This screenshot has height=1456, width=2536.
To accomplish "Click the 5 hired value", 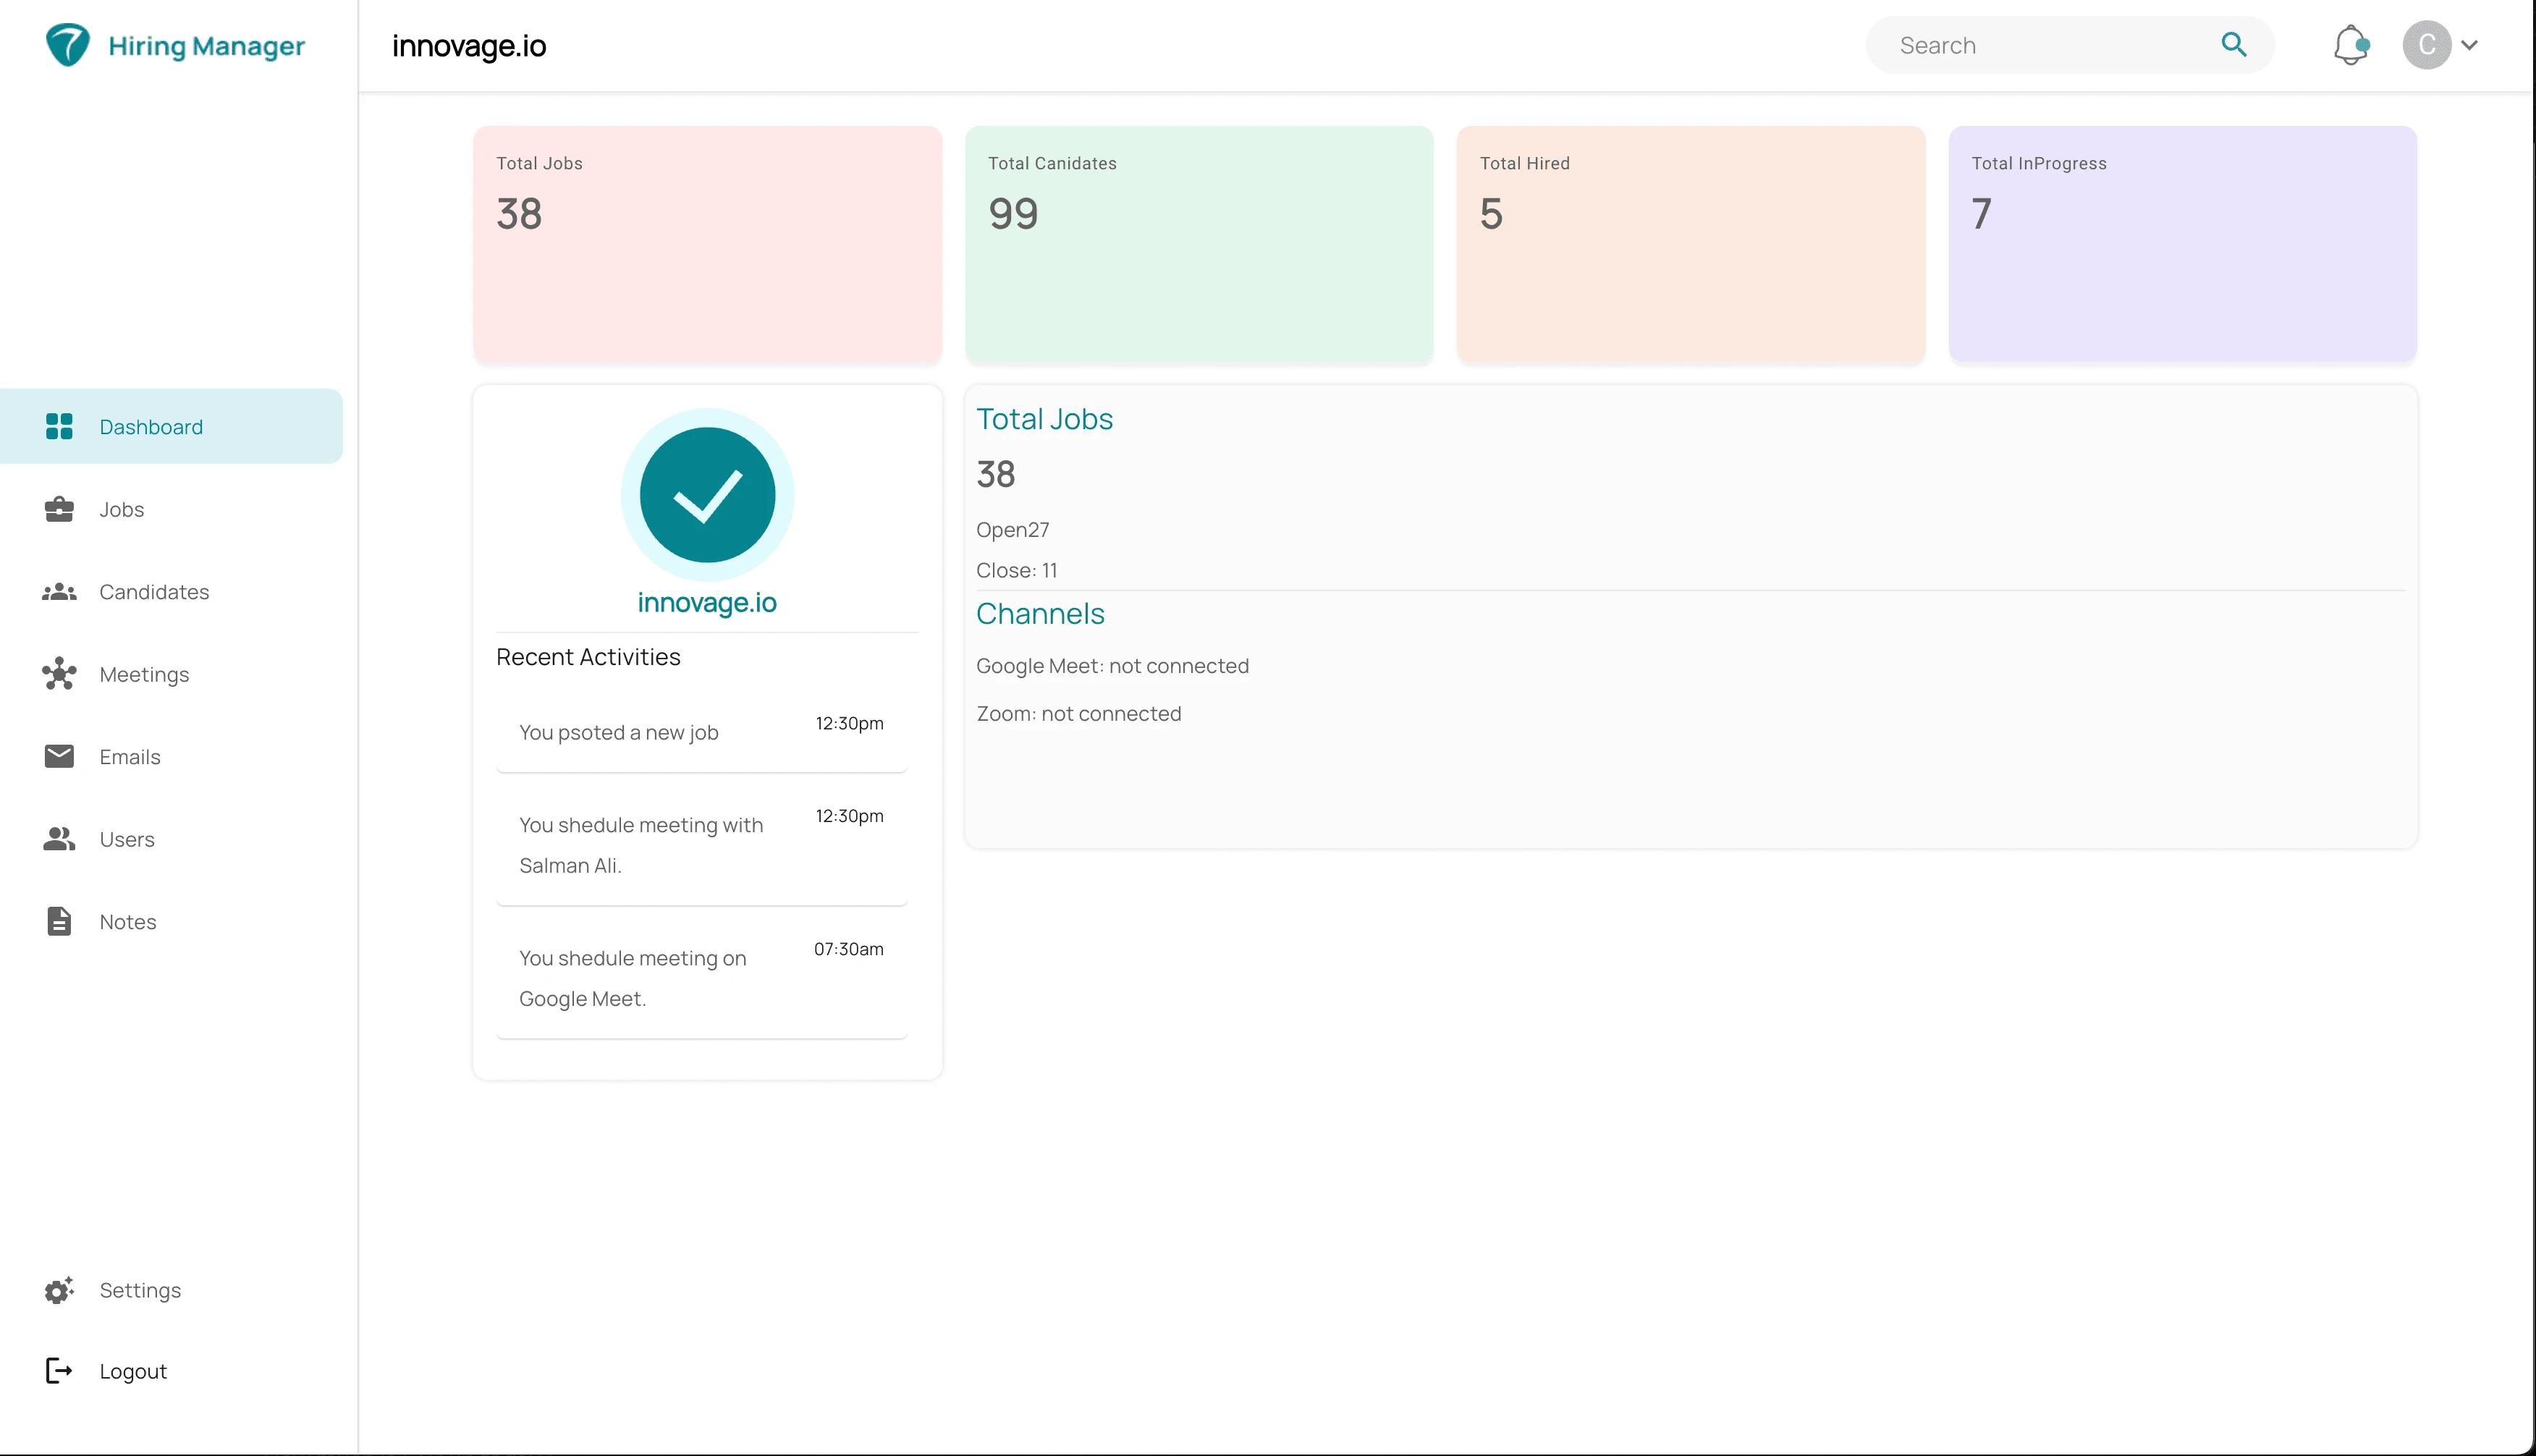I will tap(1491, 214).
